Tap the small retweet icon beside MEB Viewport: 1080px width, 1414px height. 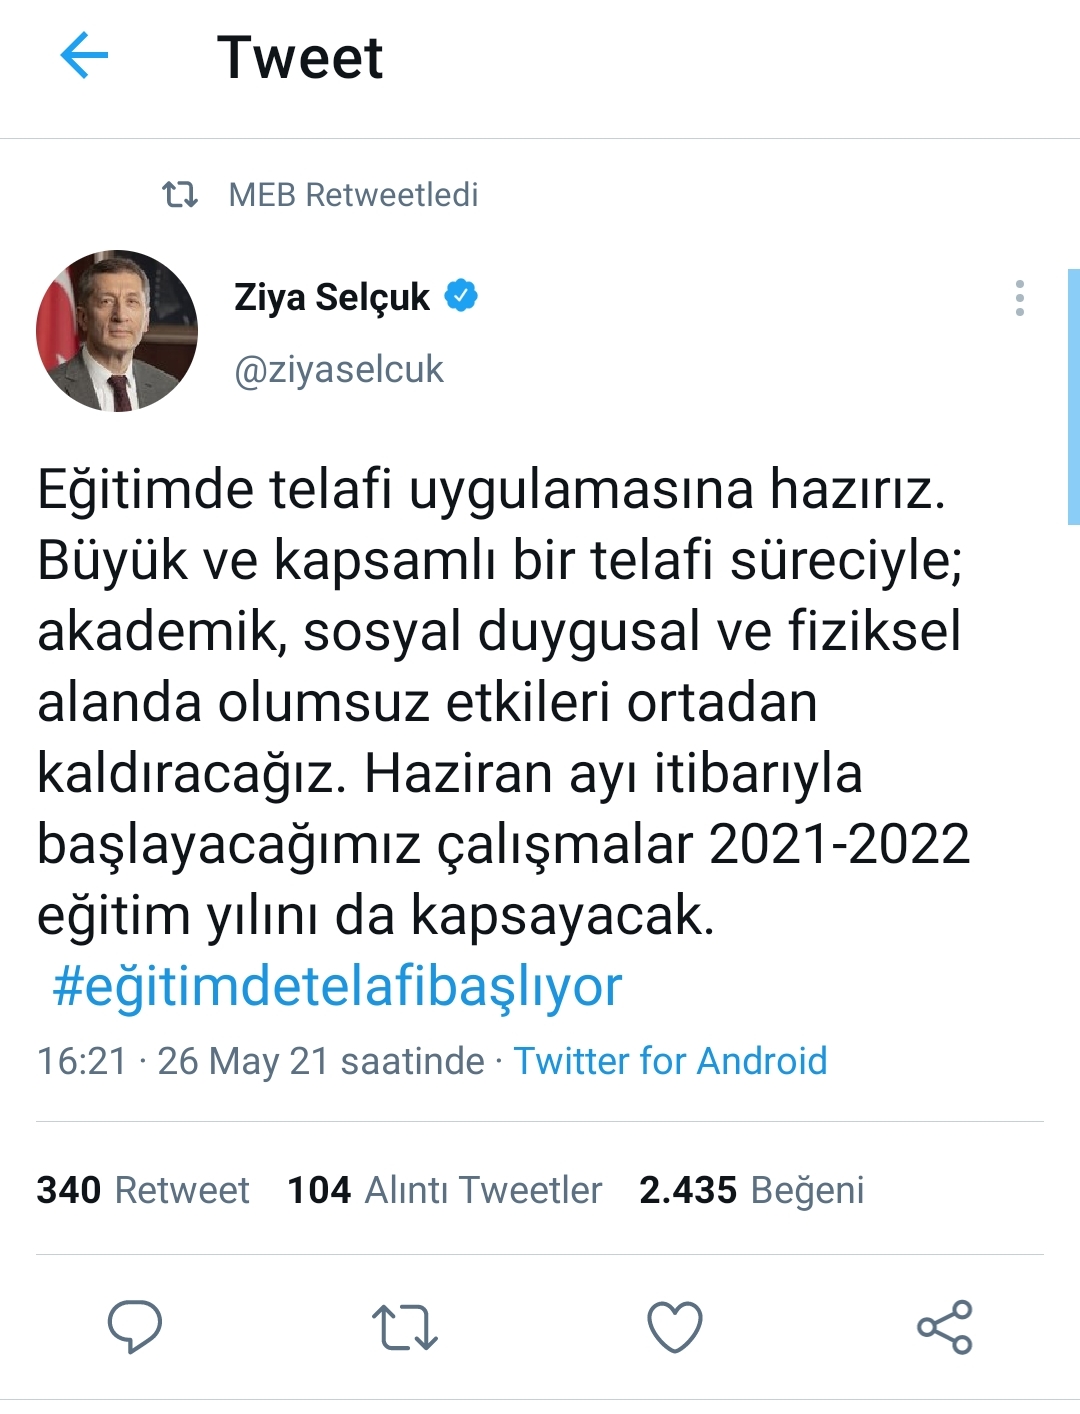point(180,194)
